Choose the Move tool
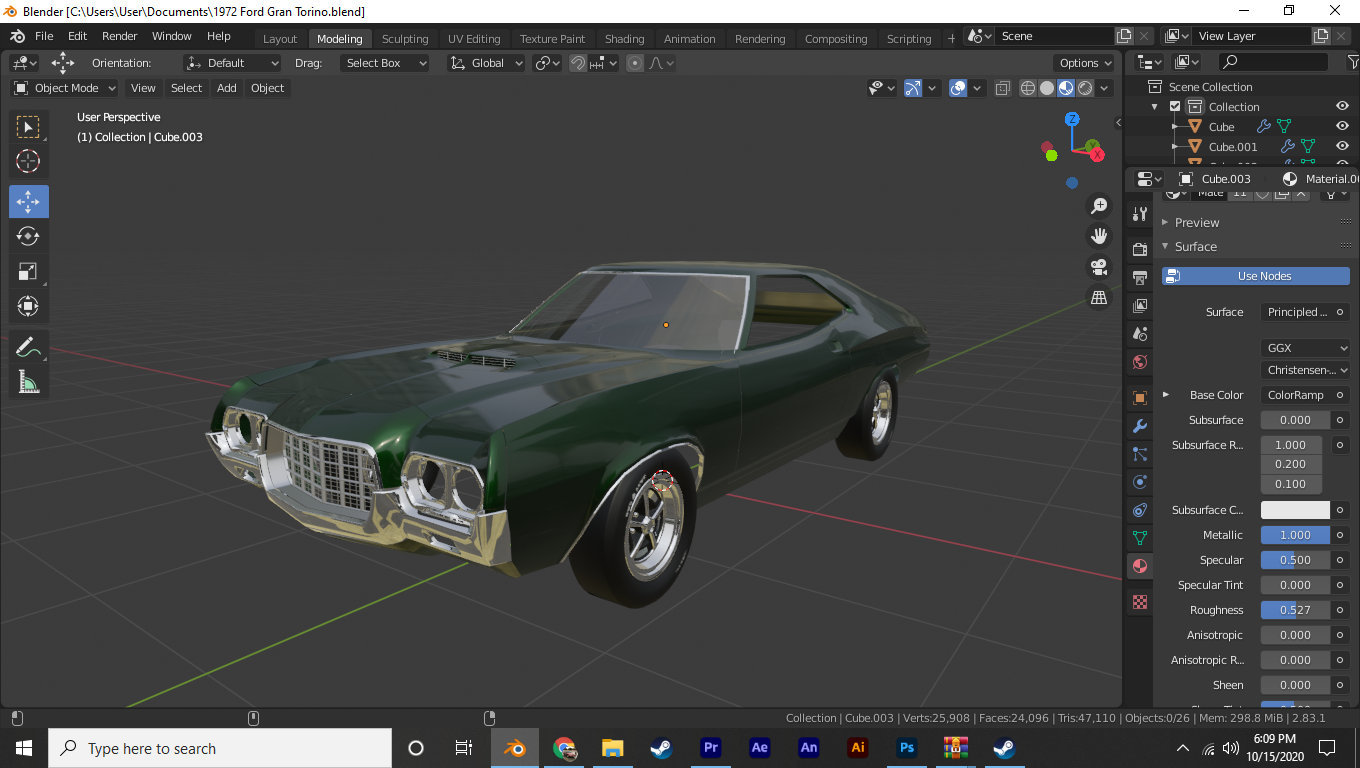Screen dimensions: 1360x768 tap(28, 201)
